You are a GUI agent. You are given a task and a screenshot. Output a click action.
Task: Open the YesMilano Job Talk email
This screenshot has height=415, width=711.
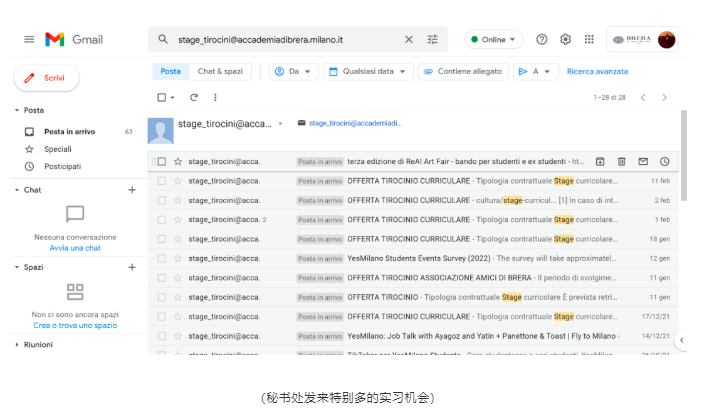pyautogui.click(x=413, y=336)
